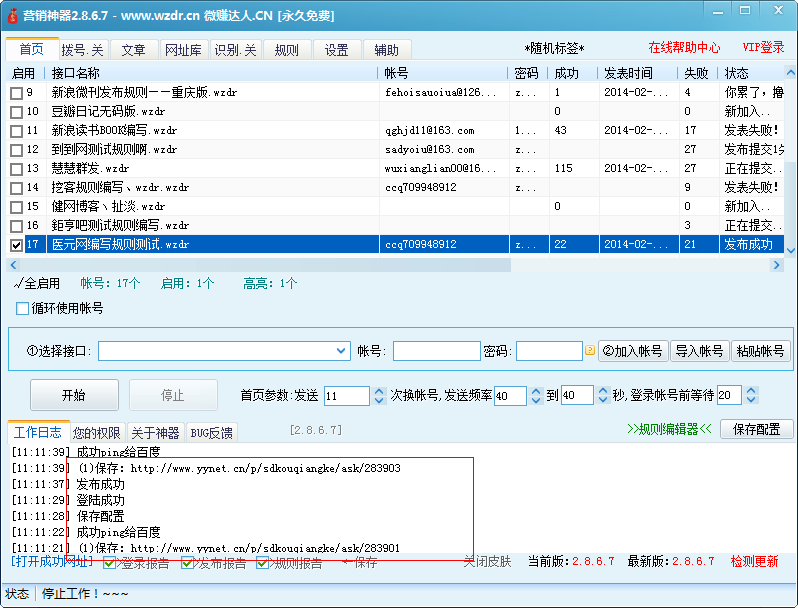This screenshot has width=798, height=608.
Task: Click into the 帐号 input field
Action: tap(436, 351)
